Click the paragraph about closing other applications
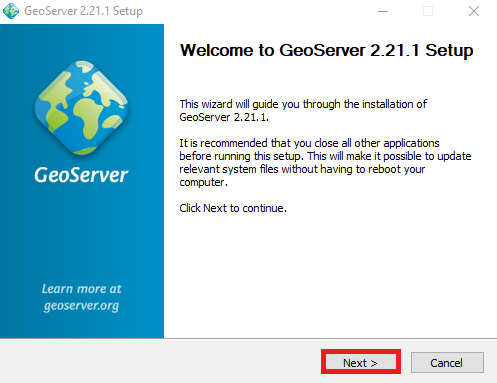The height and width of the screenshot is (383, 497). click(325, 163)
